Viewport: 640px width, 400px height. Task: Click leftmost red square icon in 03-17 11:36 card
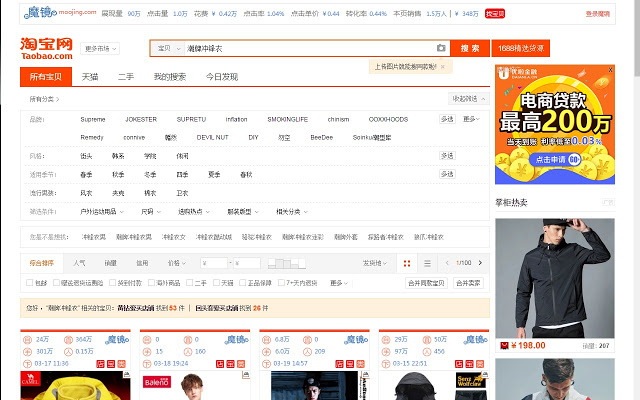coord(100,364)
